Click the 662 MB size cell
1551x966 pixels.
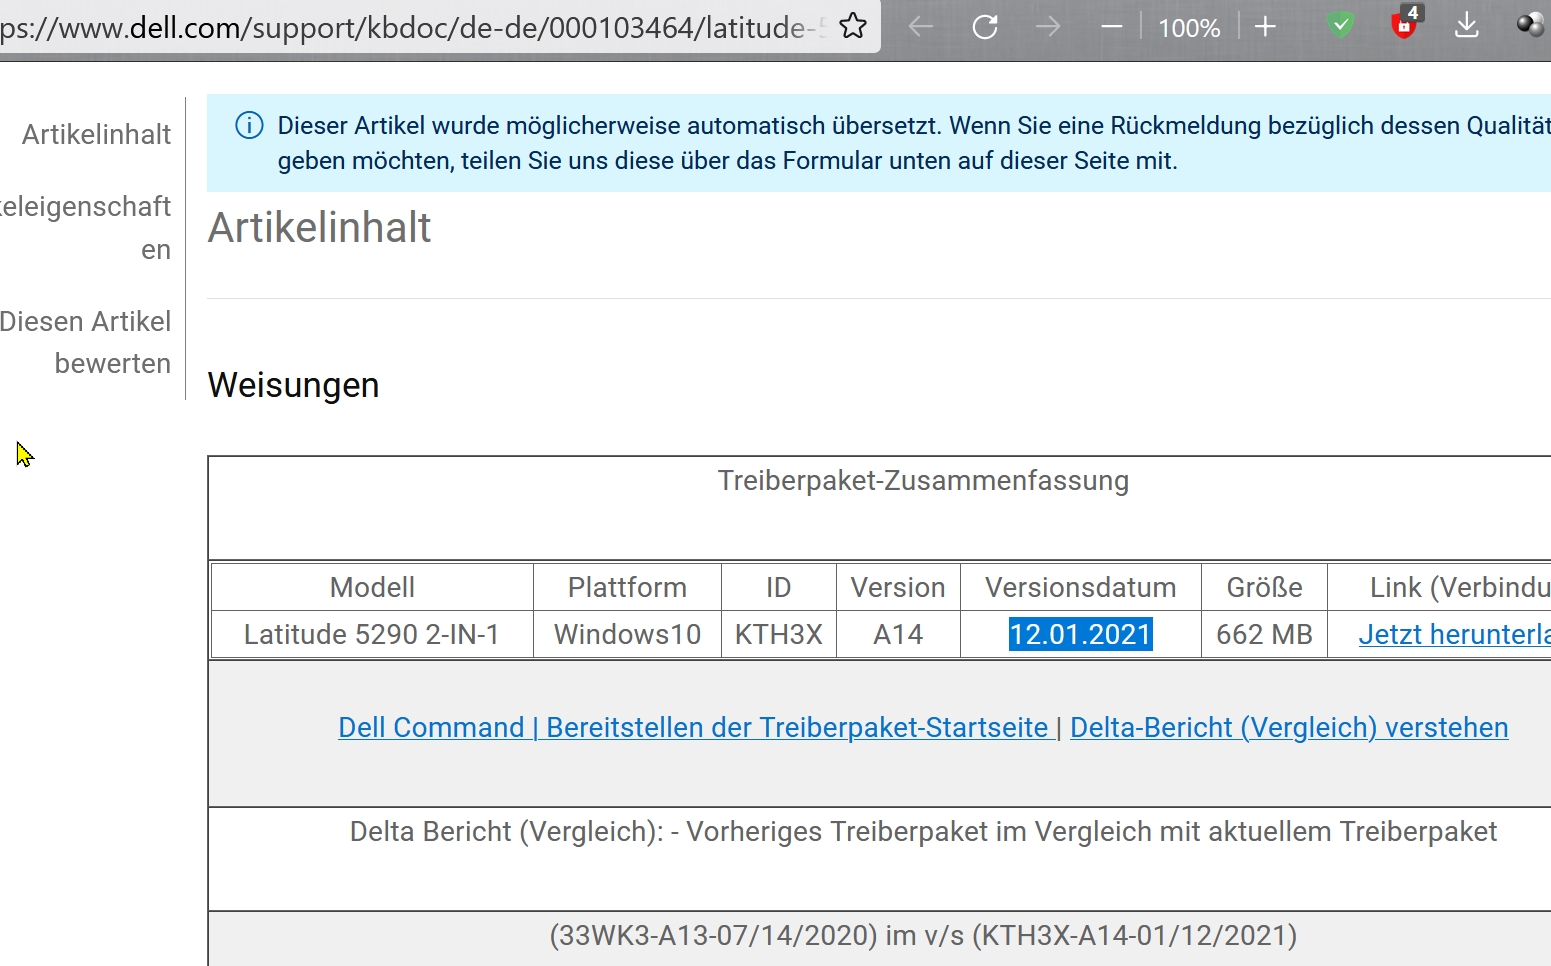click(1264, 634)
